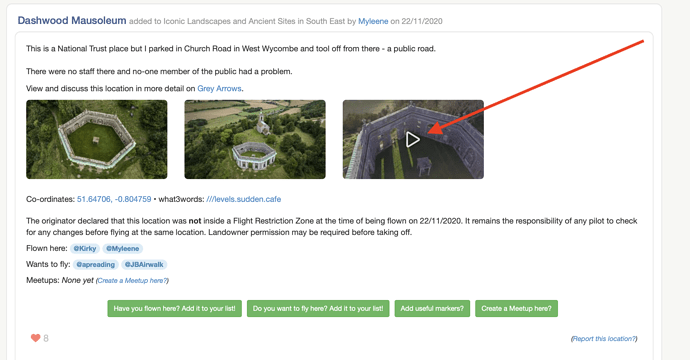
Task: Like the location with heart icon
Action: [x=35, y=338]
